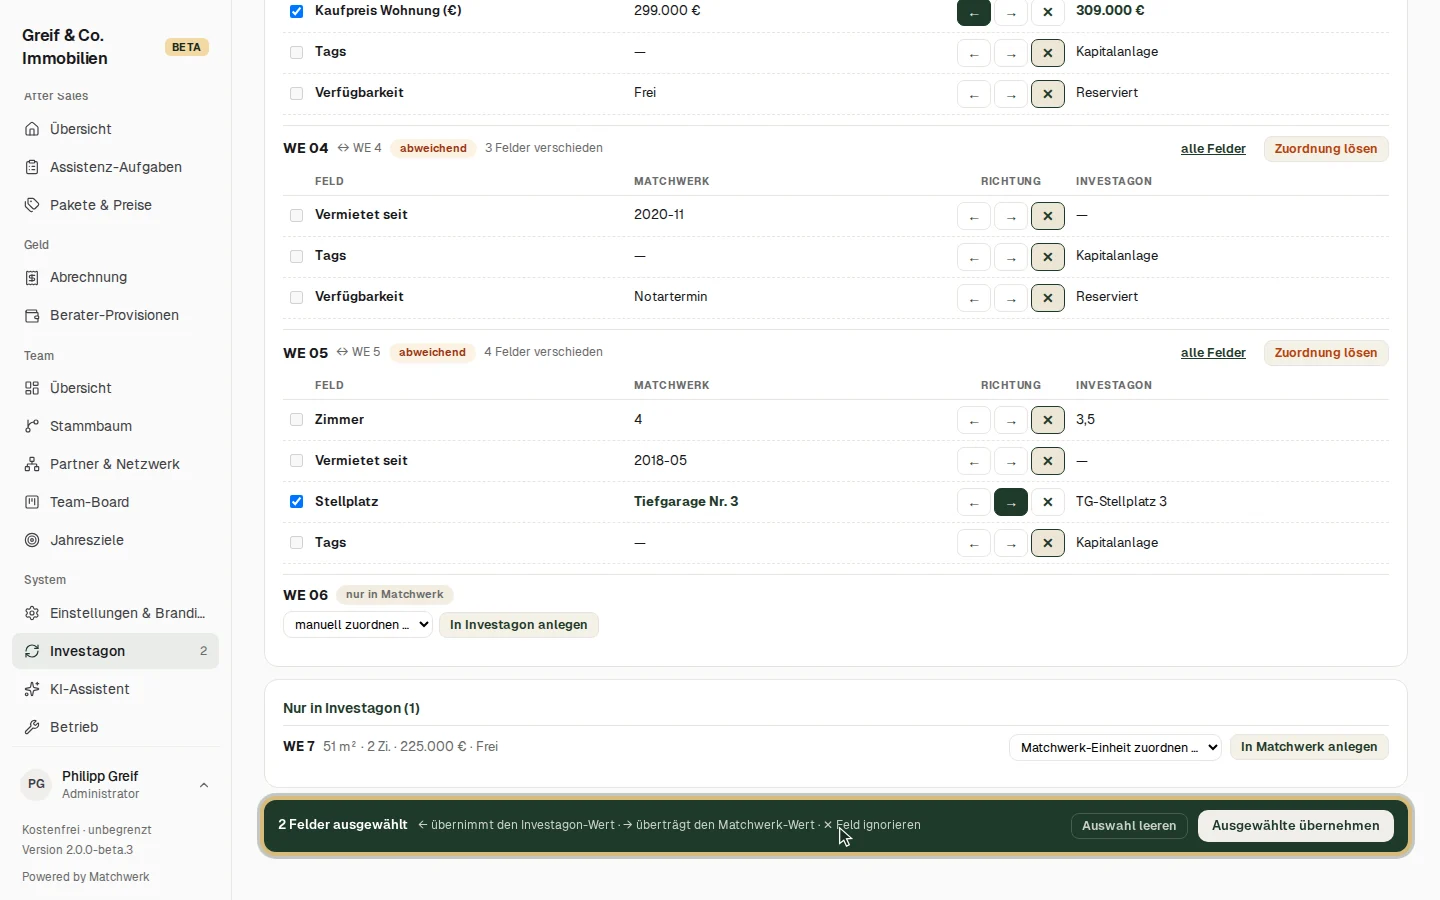The width and height of the screenshot is (1440, 900).
Task: Click ignore X for Stellplatz row
Action: coord(1048,502)
